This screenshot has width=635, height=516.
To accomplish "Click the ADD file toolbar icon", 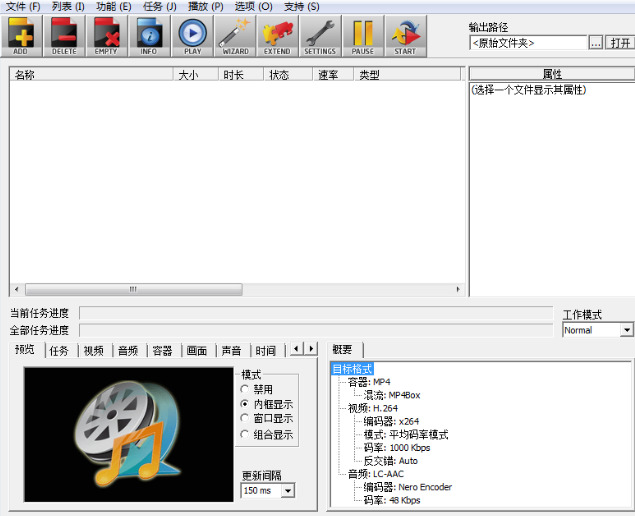I will 21,36.
